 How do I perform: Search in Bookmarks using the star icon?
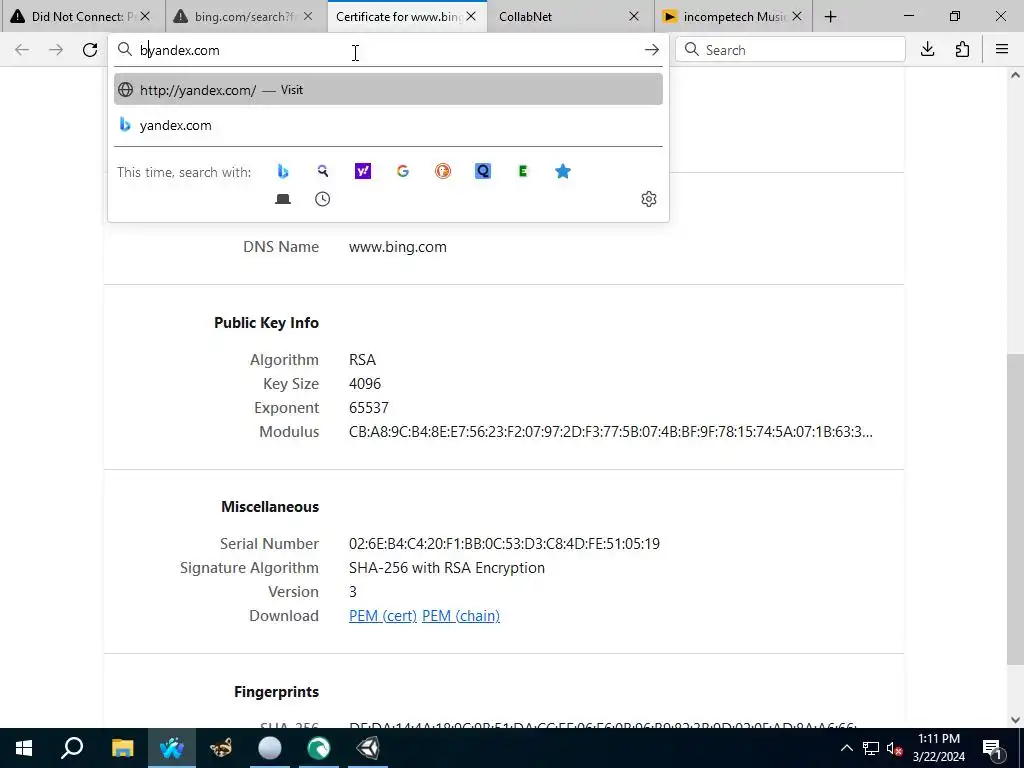562,171
